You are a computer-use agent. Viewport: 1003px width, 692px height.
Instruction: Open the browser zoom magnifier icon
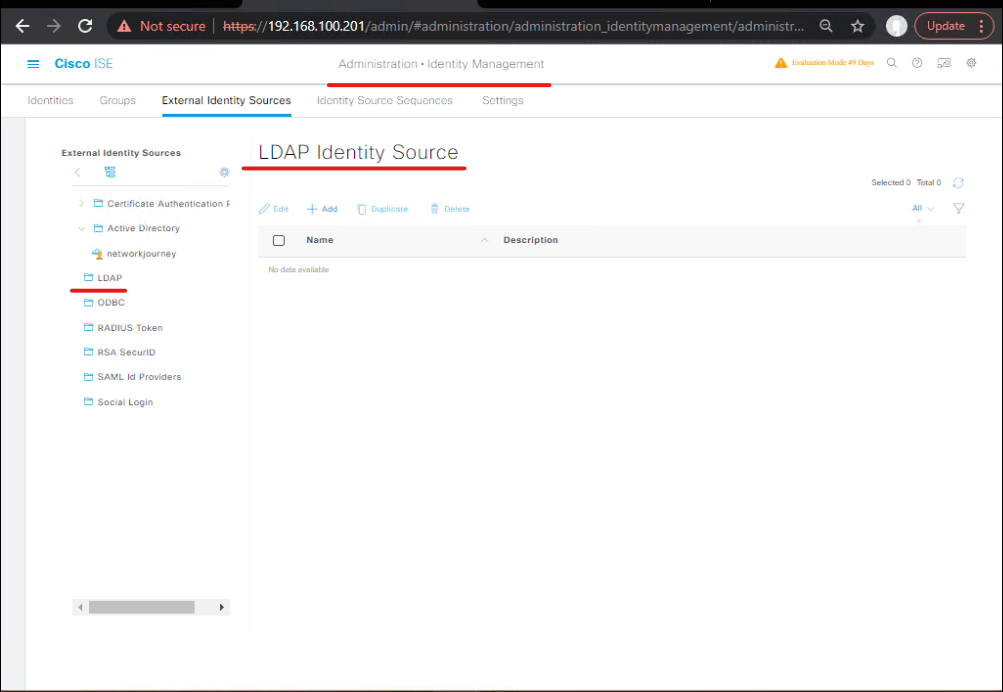click(x=826, y=26)
